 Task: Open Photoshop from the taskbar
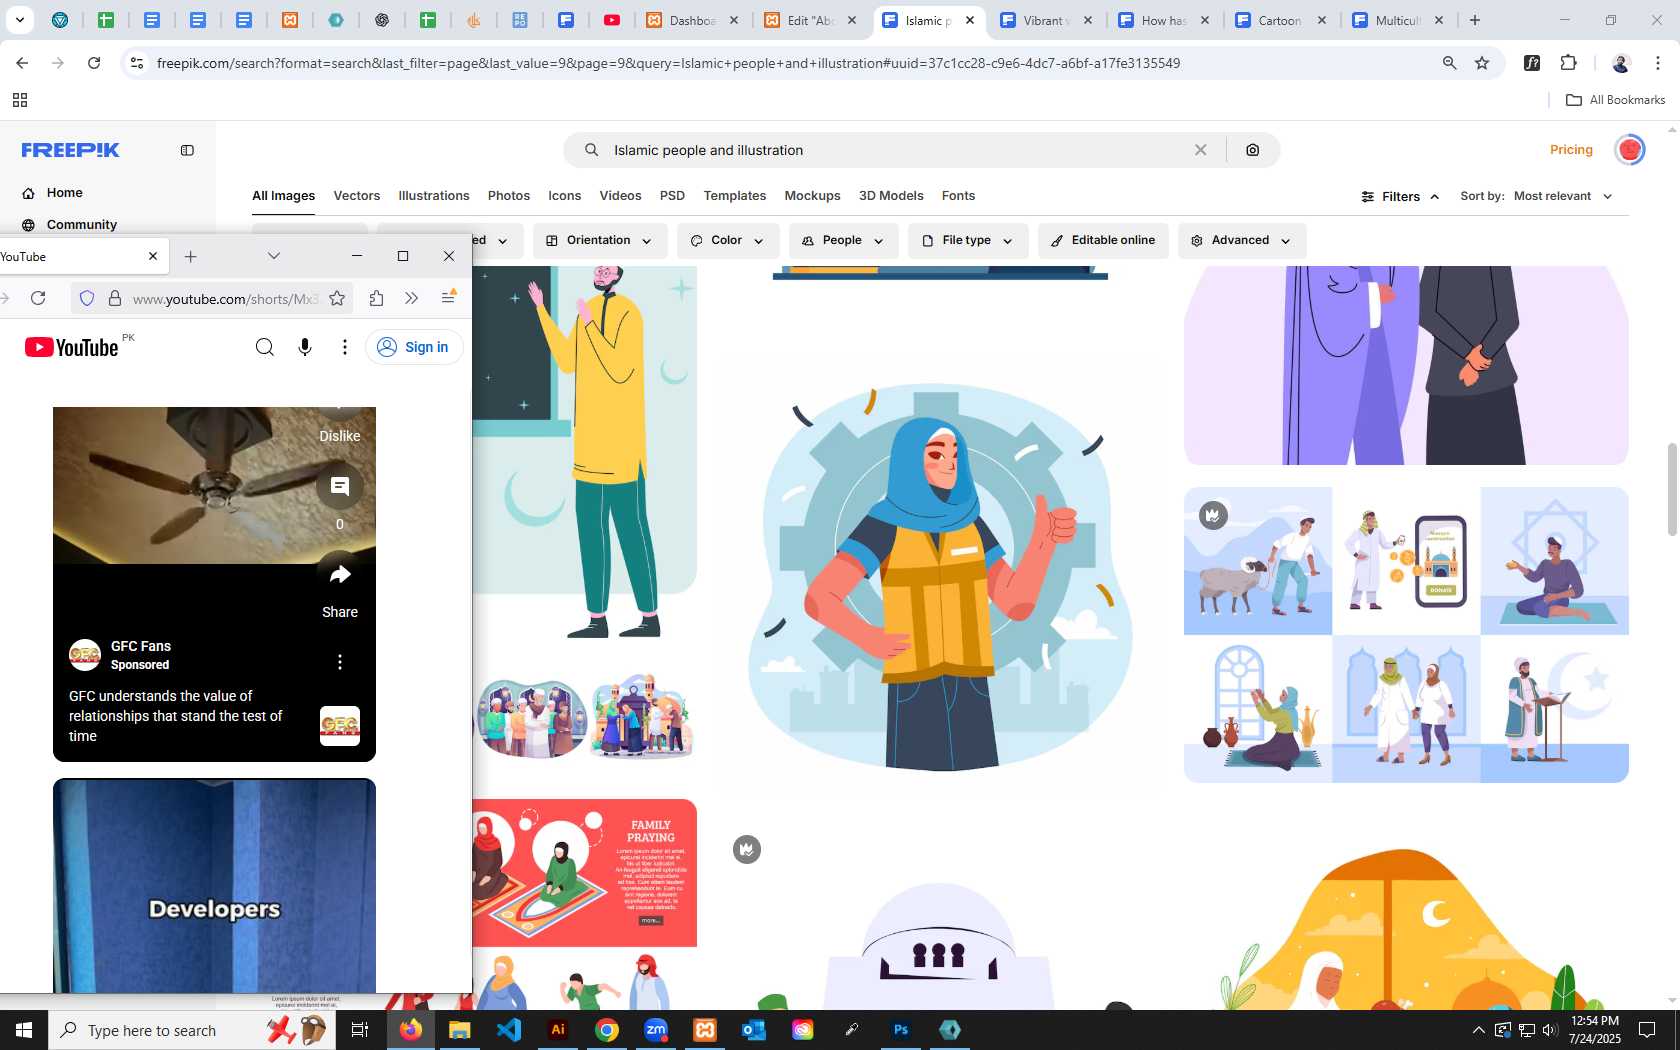[900, 1030]
